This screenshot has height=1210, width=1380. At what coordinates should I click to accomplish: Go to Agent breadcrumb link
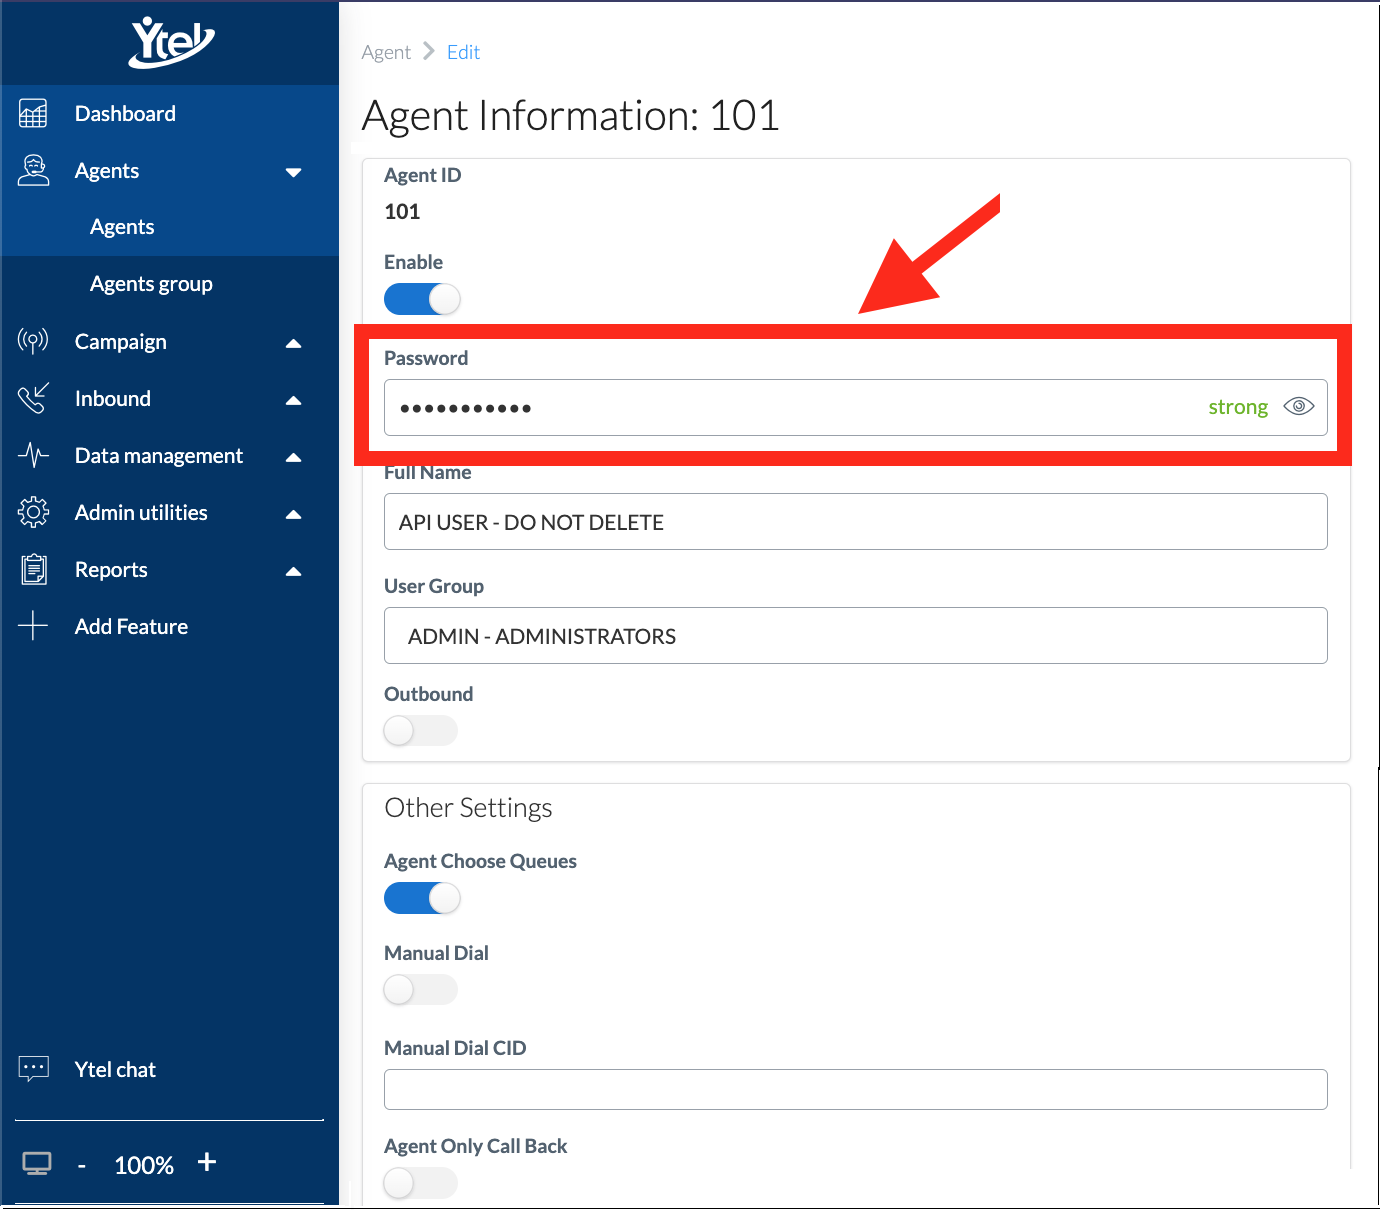pos(386,52)
